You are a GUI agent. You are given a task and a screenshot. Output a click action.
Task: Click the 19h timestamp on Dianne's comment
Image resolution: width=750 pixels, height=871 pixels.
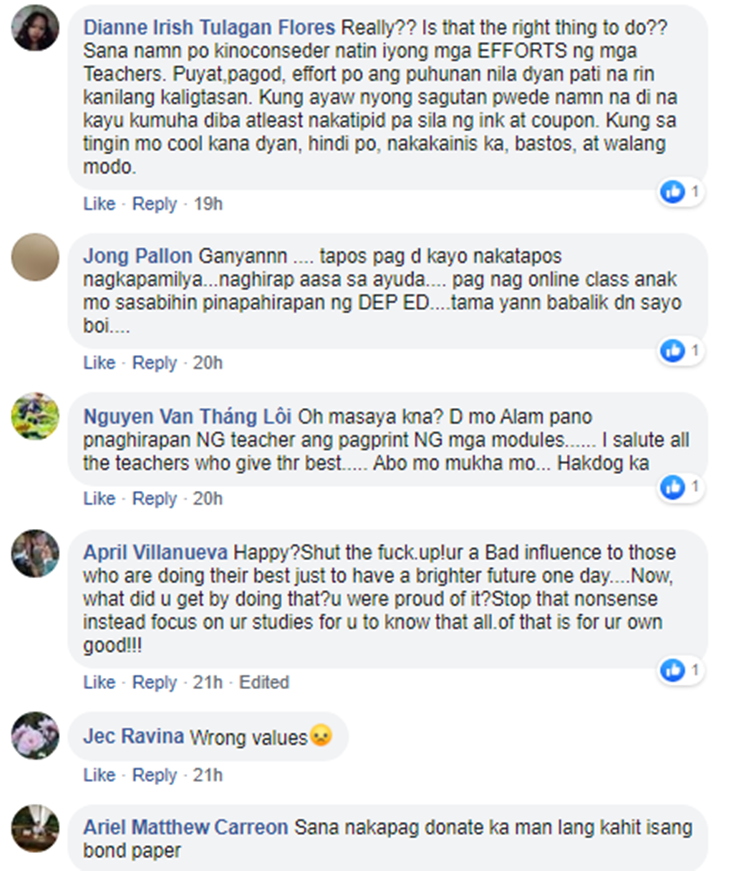(x=208, y=204)
